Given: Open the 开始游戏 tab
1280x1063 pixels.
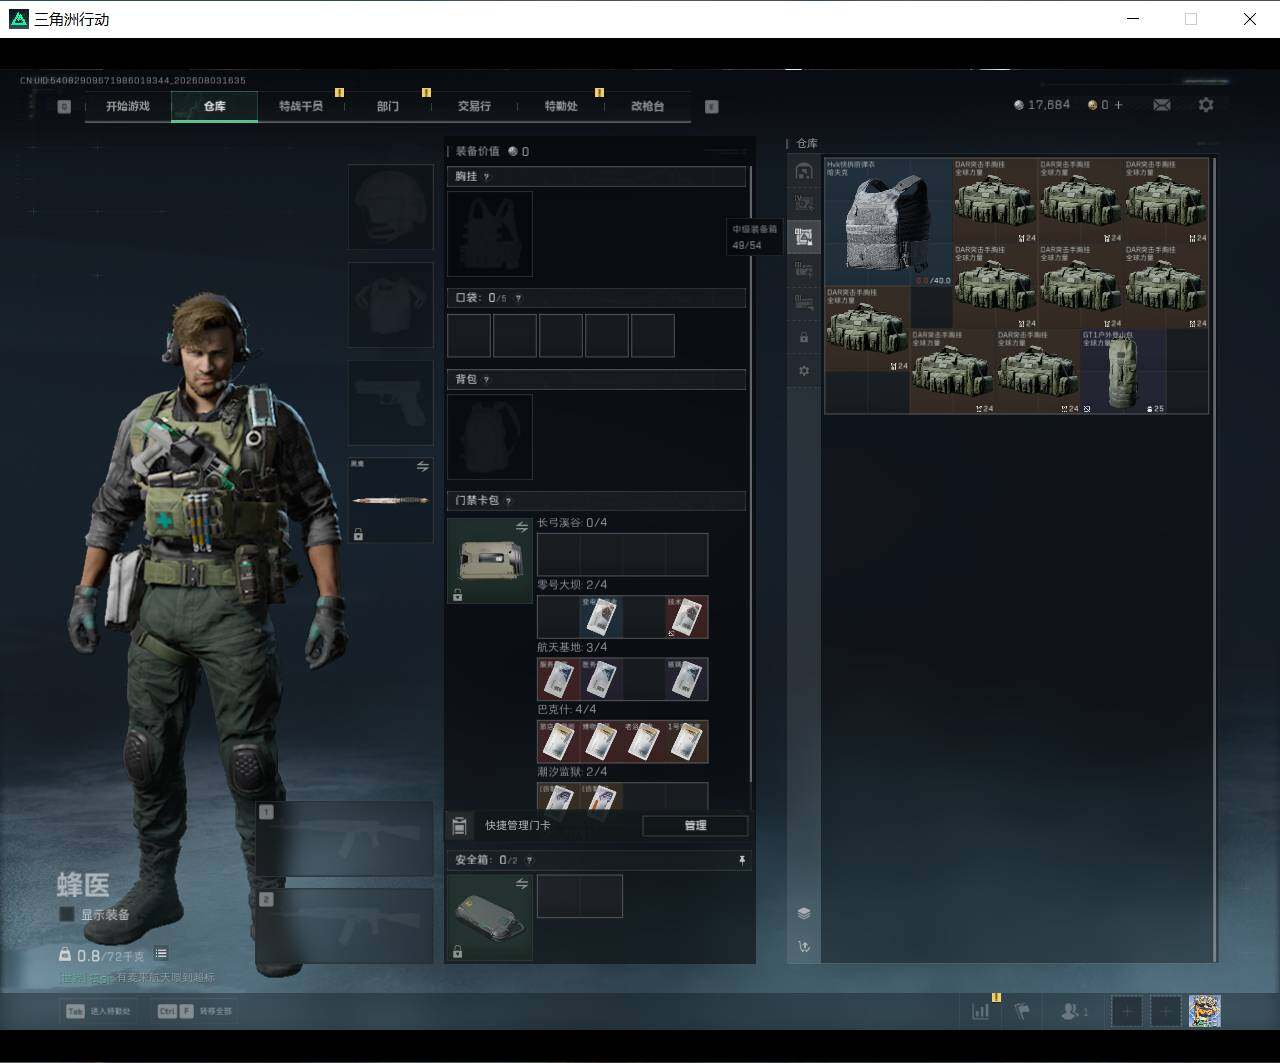Looking at the screenshot, I should click(x=128, y=106).
